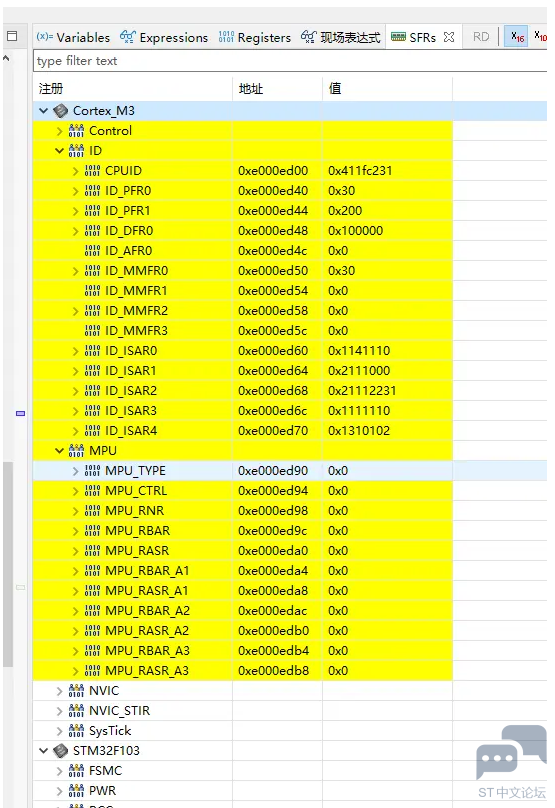
Task: Expand the CPUID register
Action: (x=76, y=171)
